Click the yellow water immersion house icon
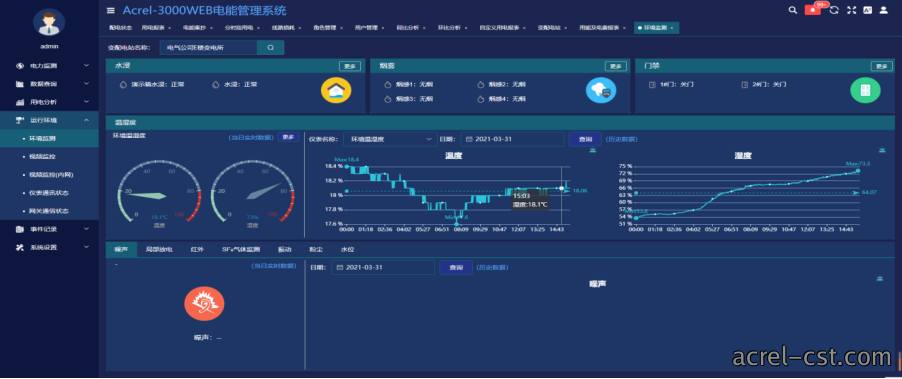Image resolution: width=902 pixels, height=379 pixels. (x=336, y=90)
